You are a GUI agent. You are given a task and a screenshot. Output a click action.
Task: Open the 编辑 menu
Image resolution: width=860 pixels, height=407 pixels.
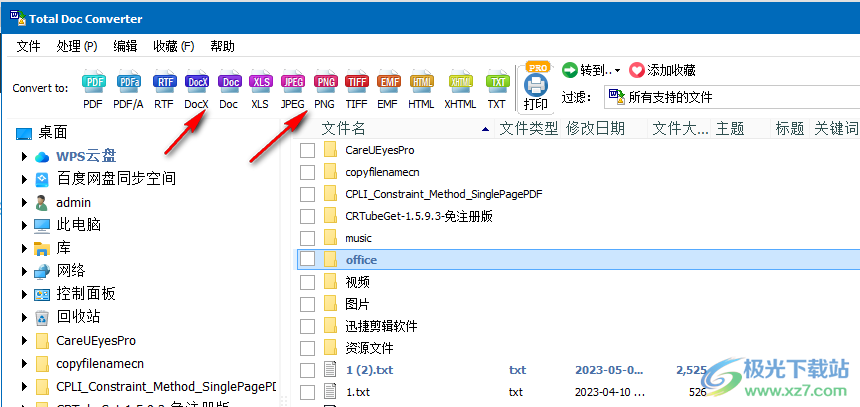(x=125, y=47)
